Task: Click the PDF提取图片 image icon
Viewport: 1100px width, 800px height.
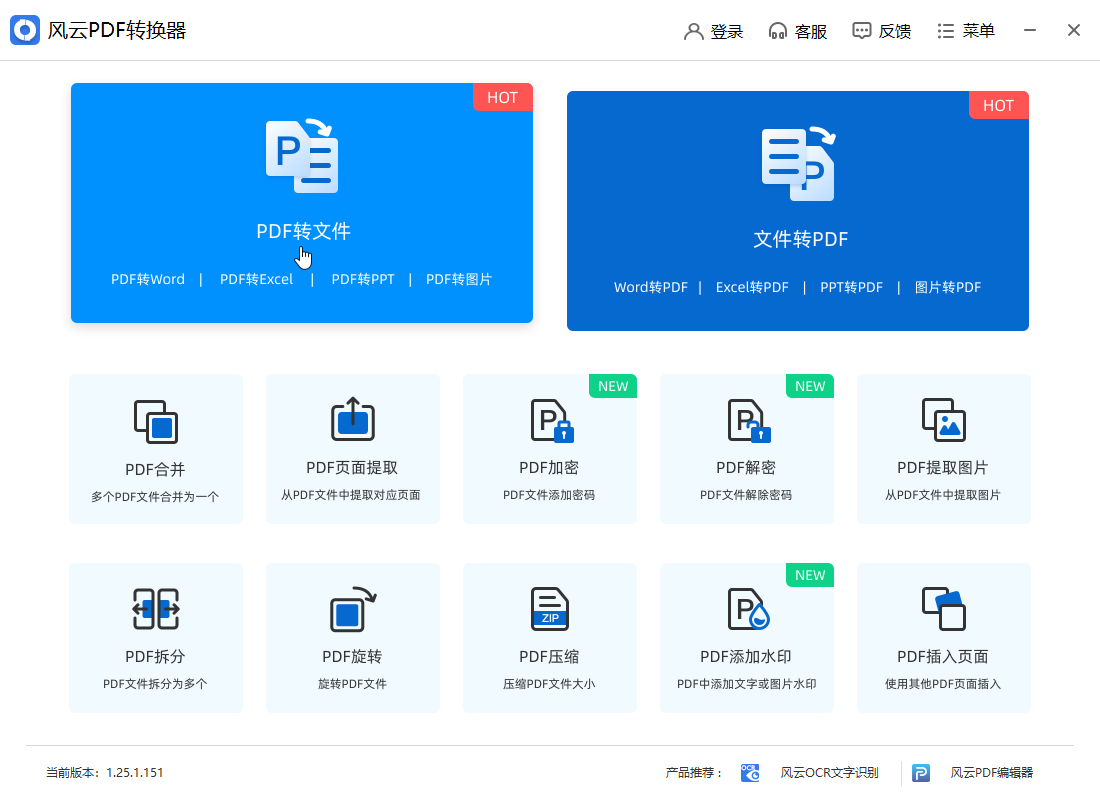Action: pyautogui.click(x=944, y=420)
